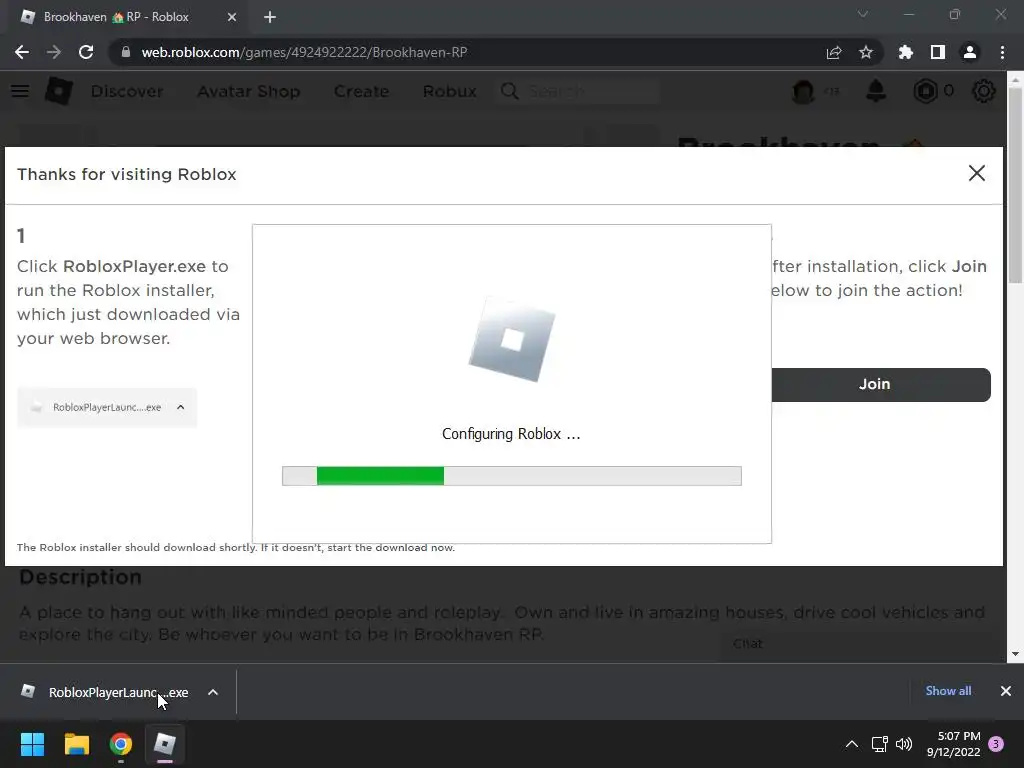
Task: Click the share page icon in address bar
Action: pyautogui.click(x=833, y=52)
